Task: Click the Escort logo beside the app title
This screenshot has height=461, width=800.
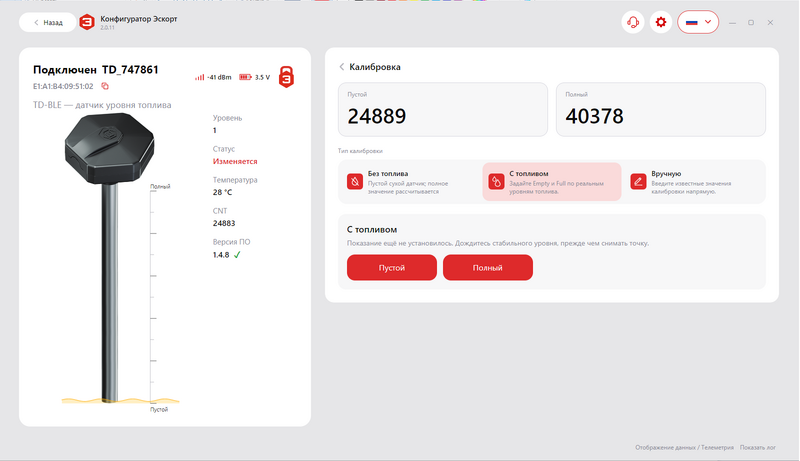Action: coord(87,22)
